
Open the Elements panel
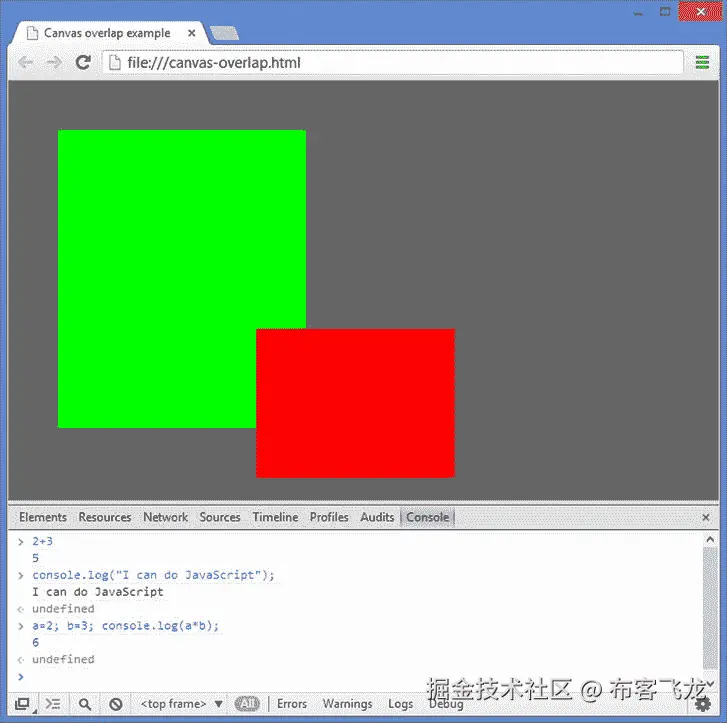tap(43, 517)
